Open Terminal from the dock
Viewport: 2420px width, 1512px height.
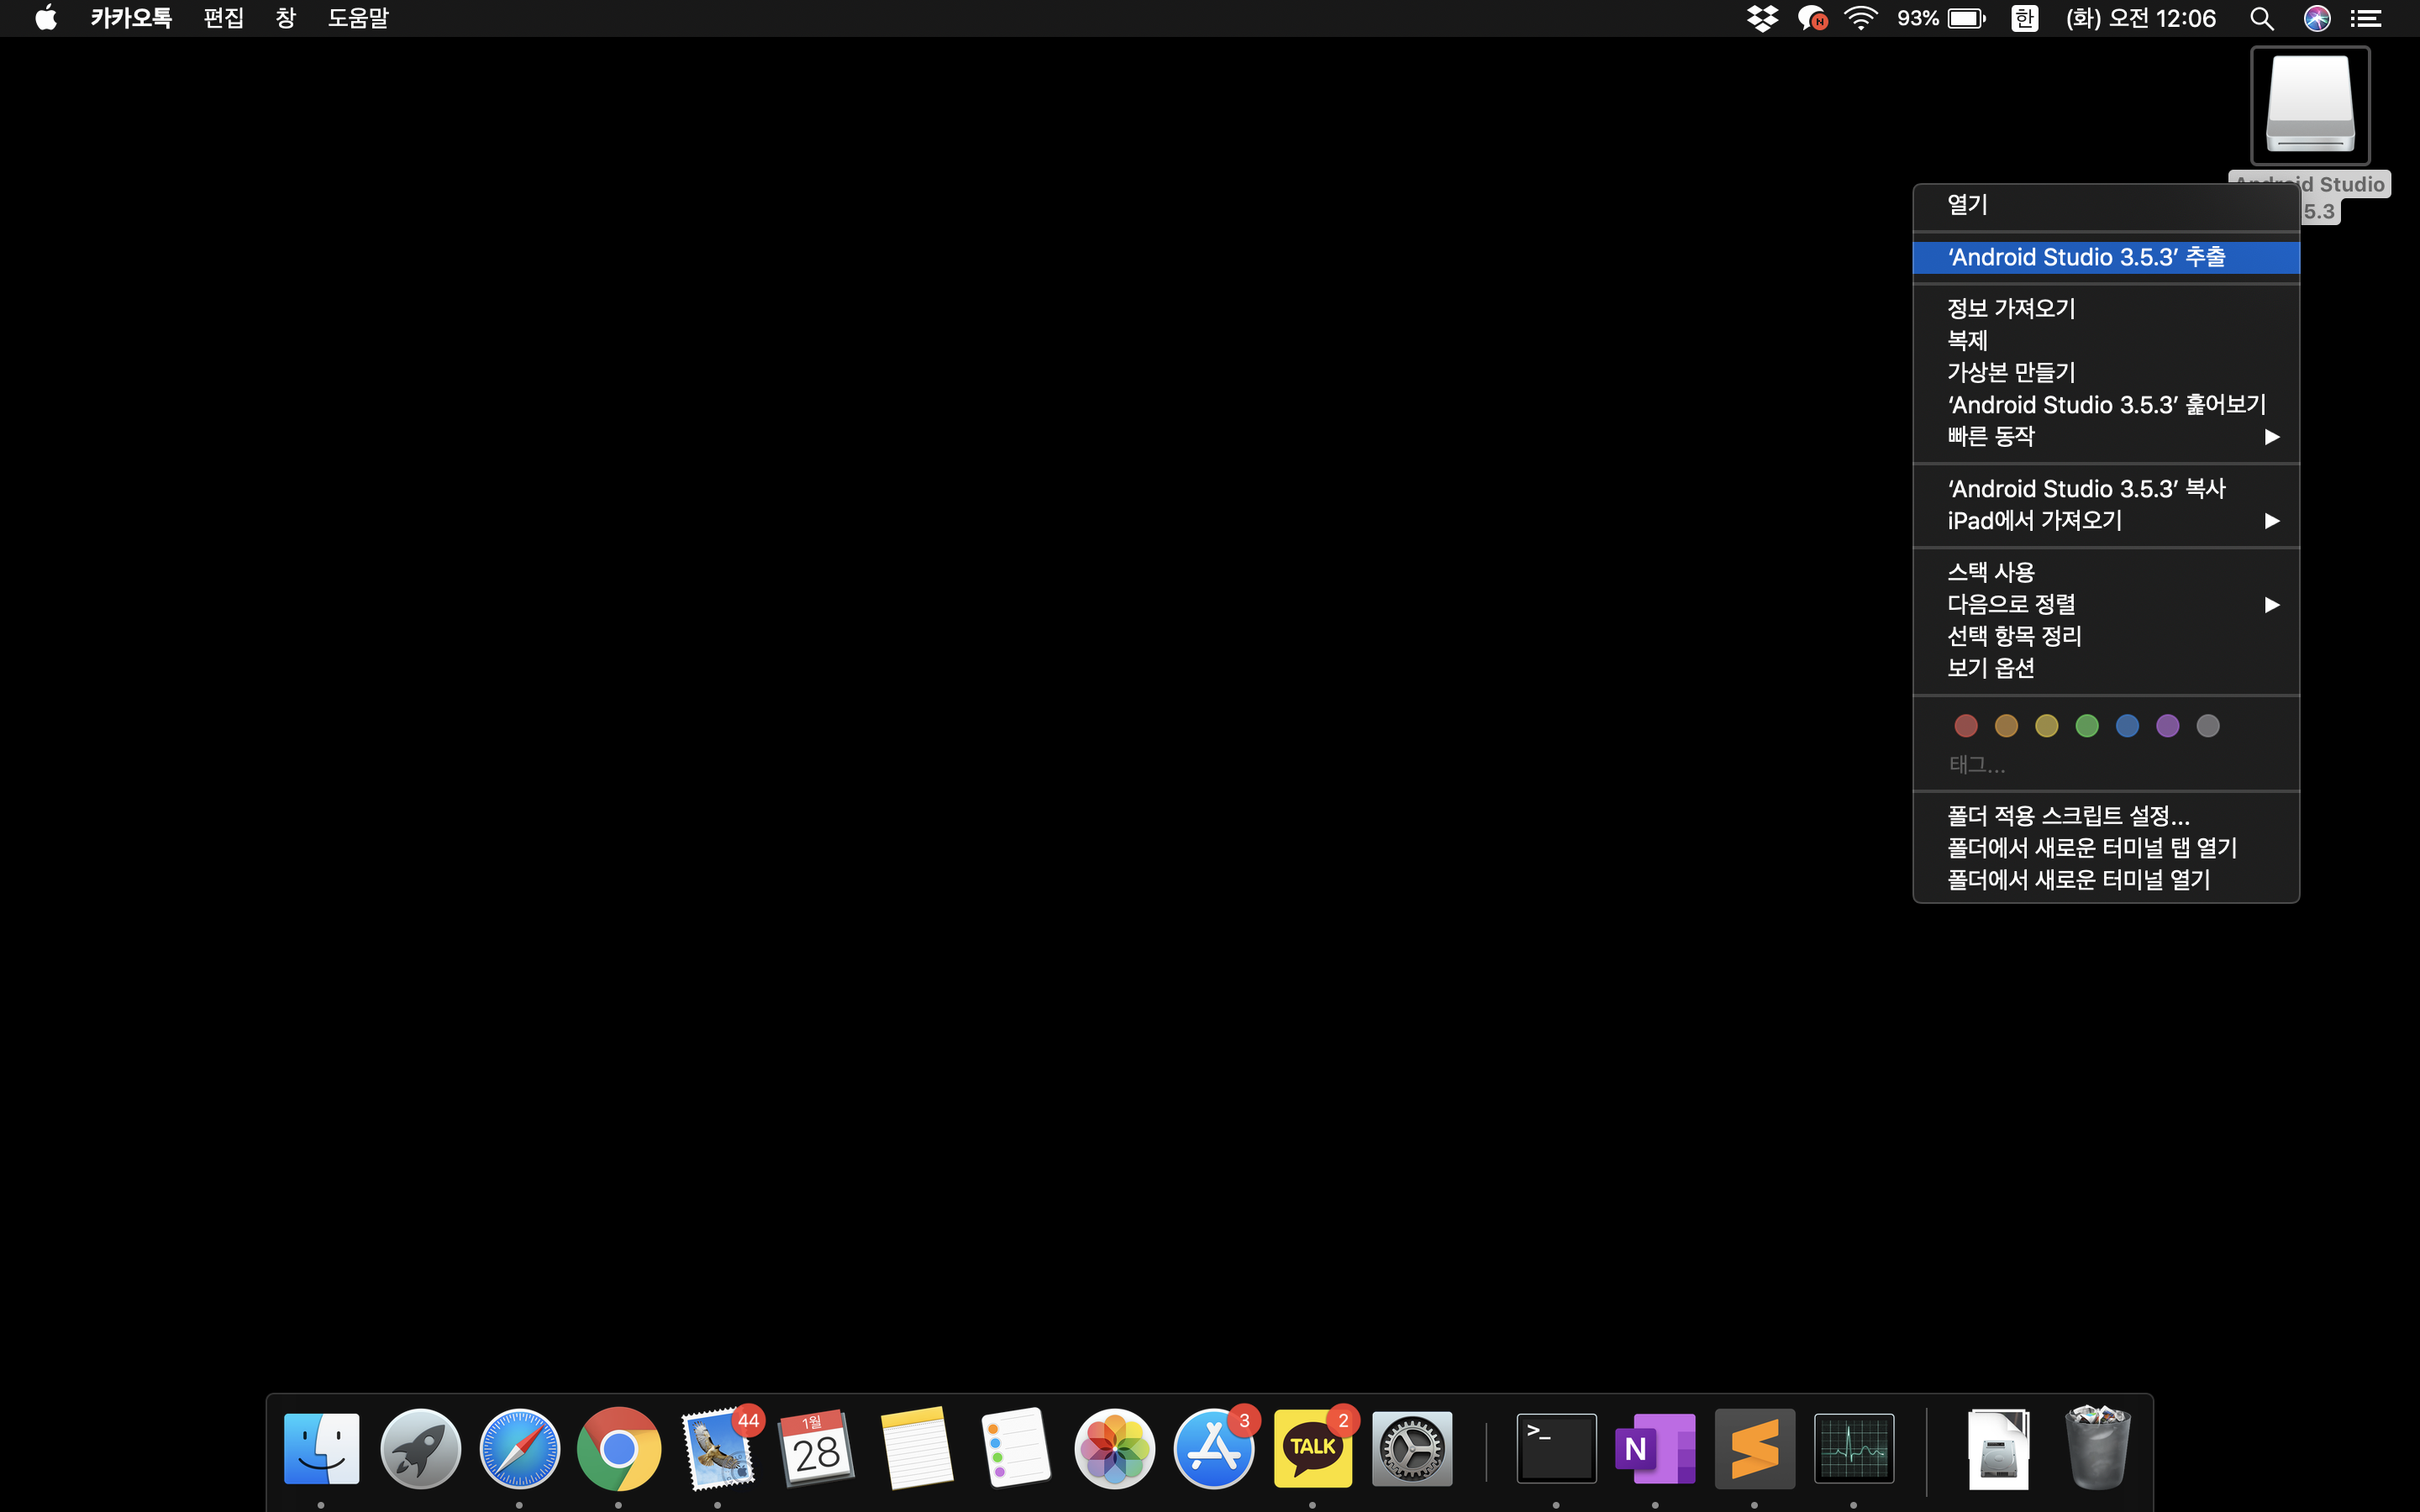1556,1448
